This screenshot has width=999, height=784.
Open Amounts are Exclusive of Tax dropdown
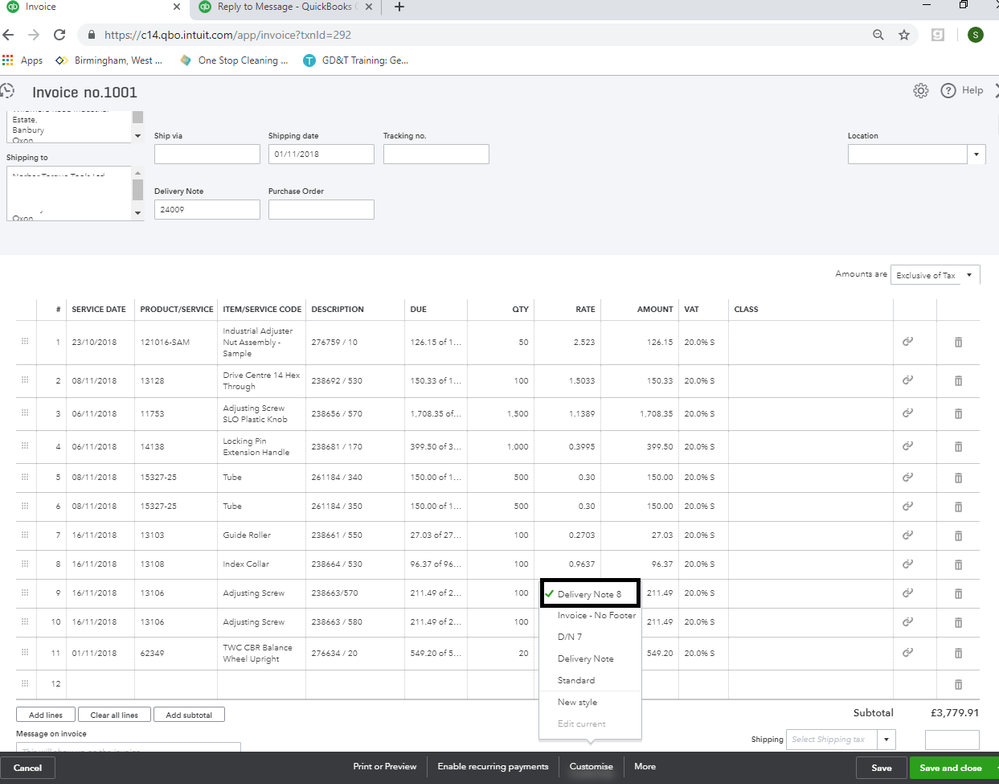[935, 275]
